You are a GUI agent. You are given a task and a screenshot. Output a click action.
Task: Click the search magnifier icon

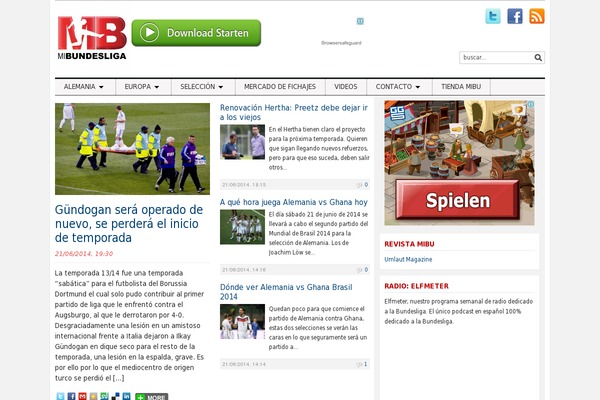tap(538, 57)
